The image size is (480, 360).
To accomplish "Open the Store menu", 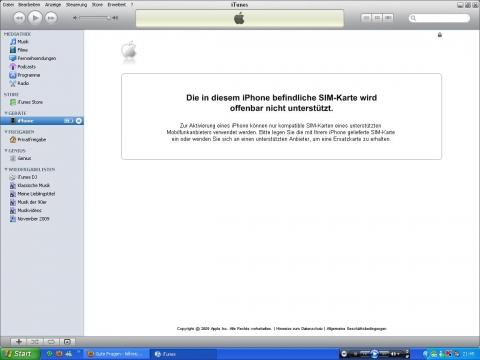I will tap(97, 5).
